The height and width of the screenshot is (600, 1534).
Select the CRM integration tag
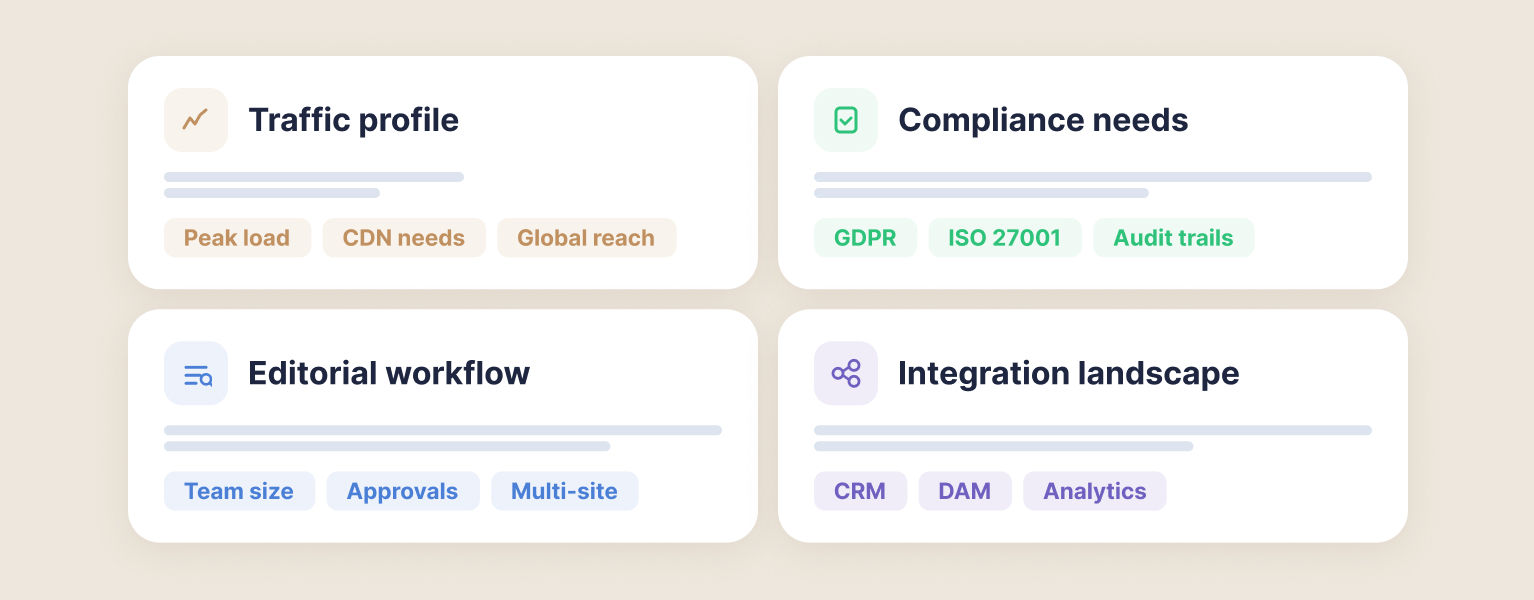point(860,491)
